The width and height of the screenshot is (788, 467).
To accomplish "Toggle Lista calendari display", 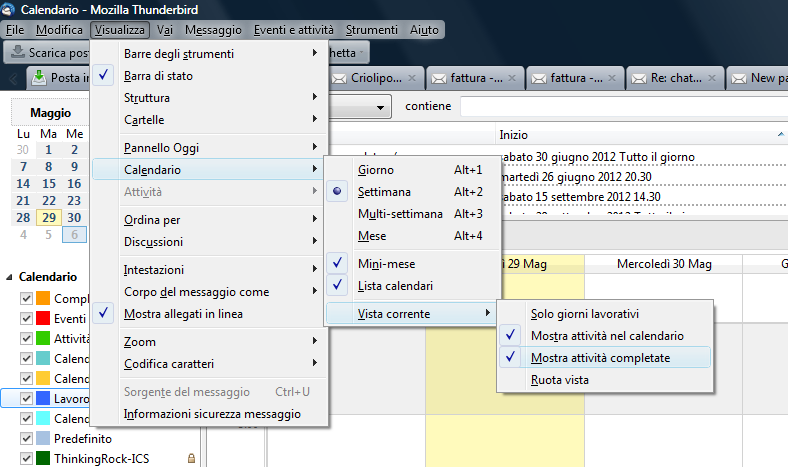I will tap(413, 286).
